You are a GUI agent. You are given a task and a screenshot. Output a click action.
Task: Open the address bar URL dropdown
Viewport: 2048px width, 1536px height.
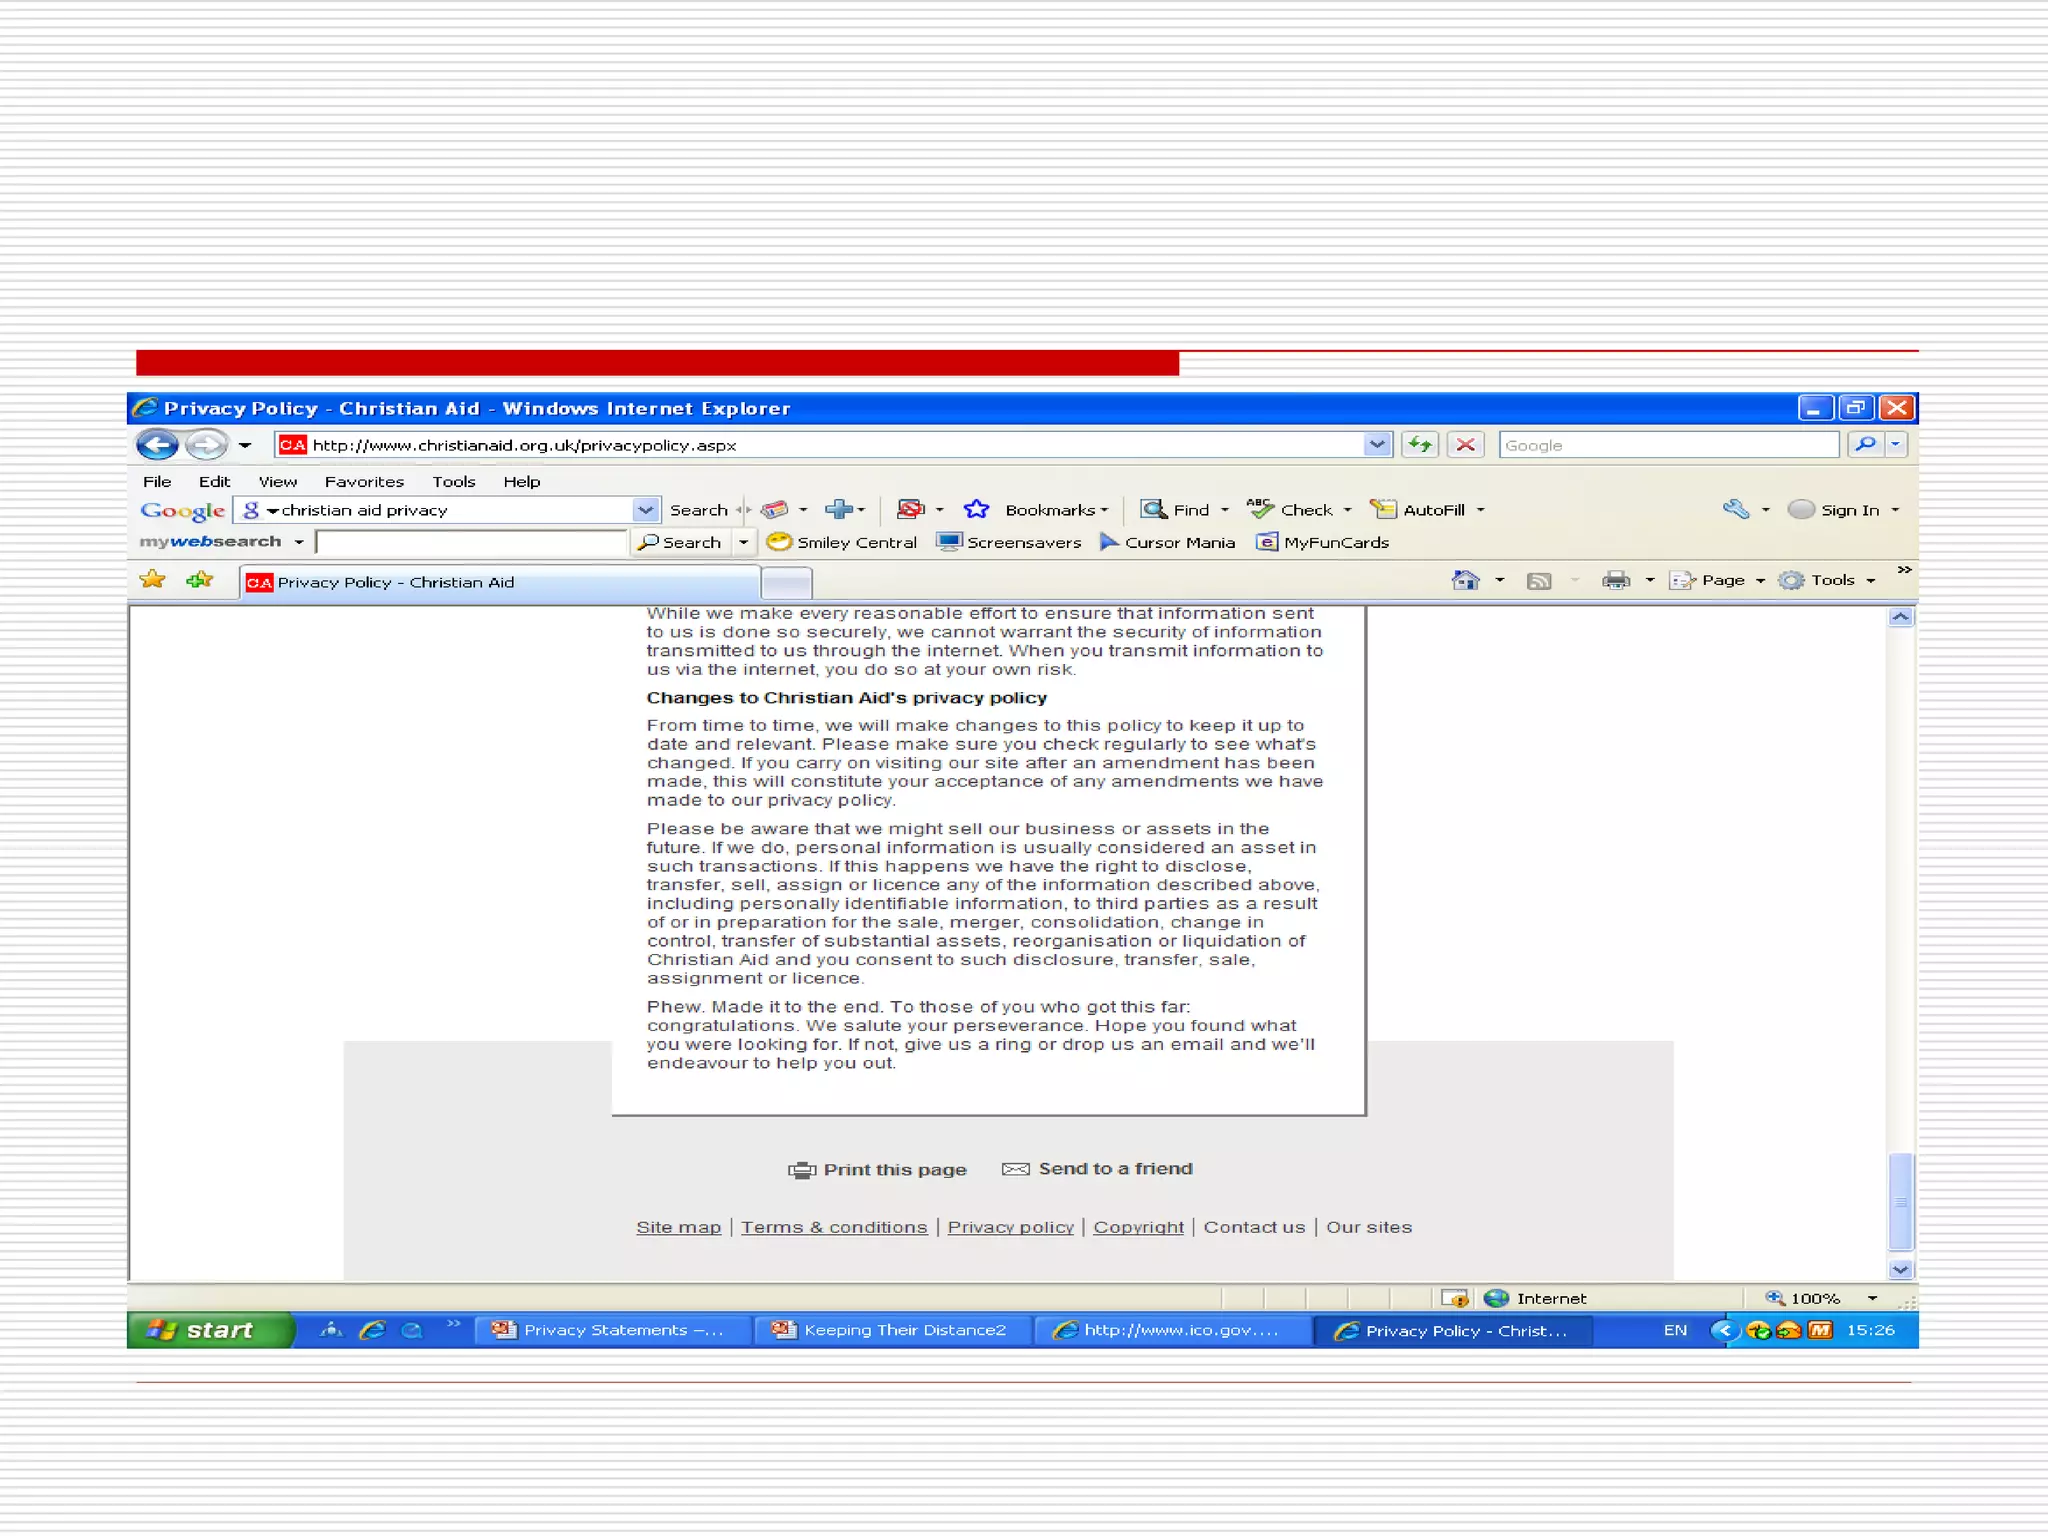[1377, 445]
